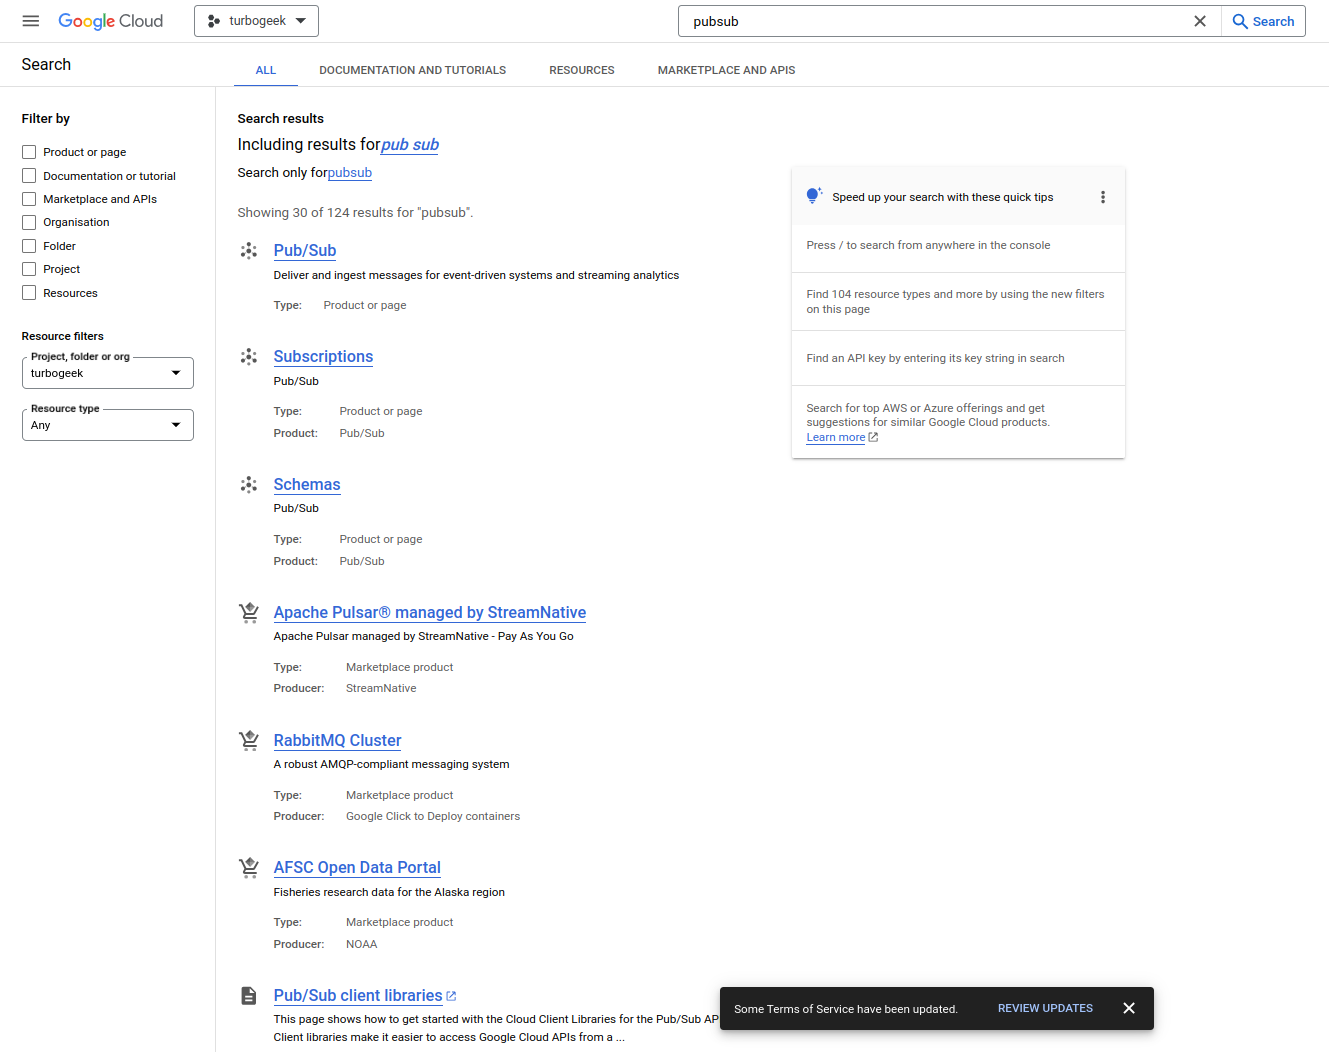Open Apache Pulsar managed by StreamNative link
This screenshot has height=1052, width=1329.
point(430,613)
